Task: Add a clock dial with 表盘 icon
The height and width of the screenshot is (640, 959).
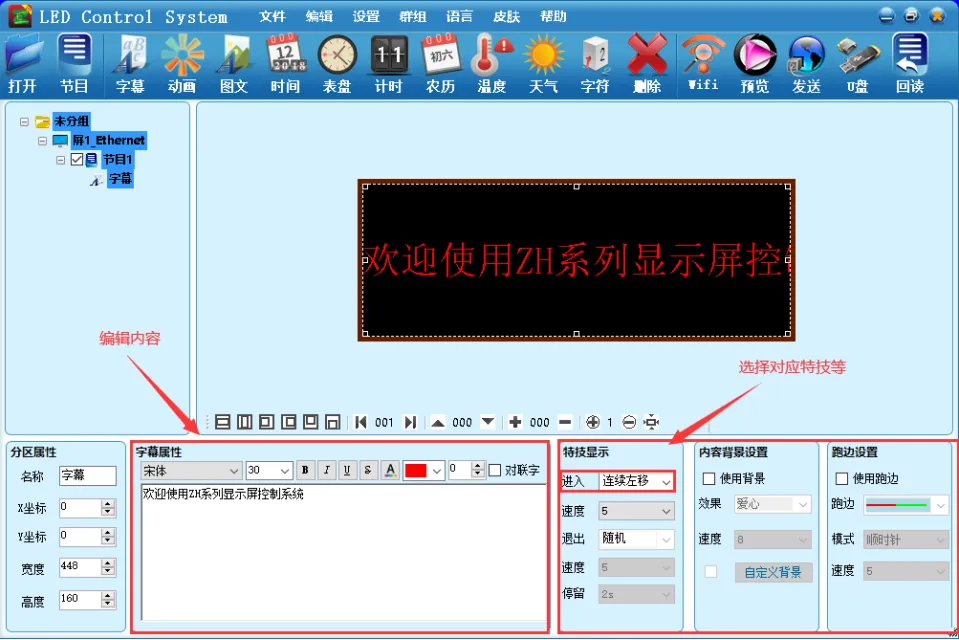Action: pyautogui.click(x=336, y=64)
